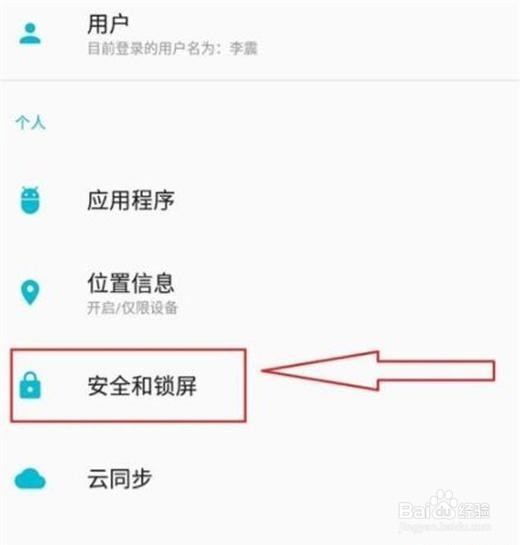Click the 开启/仅限设备 location status text

132,308
